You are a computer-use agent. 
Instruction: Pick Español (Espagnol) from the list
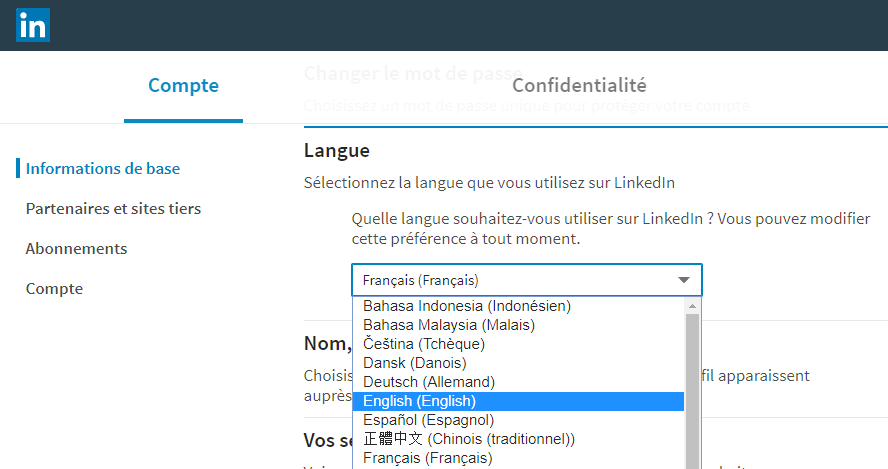pos(429,420)
